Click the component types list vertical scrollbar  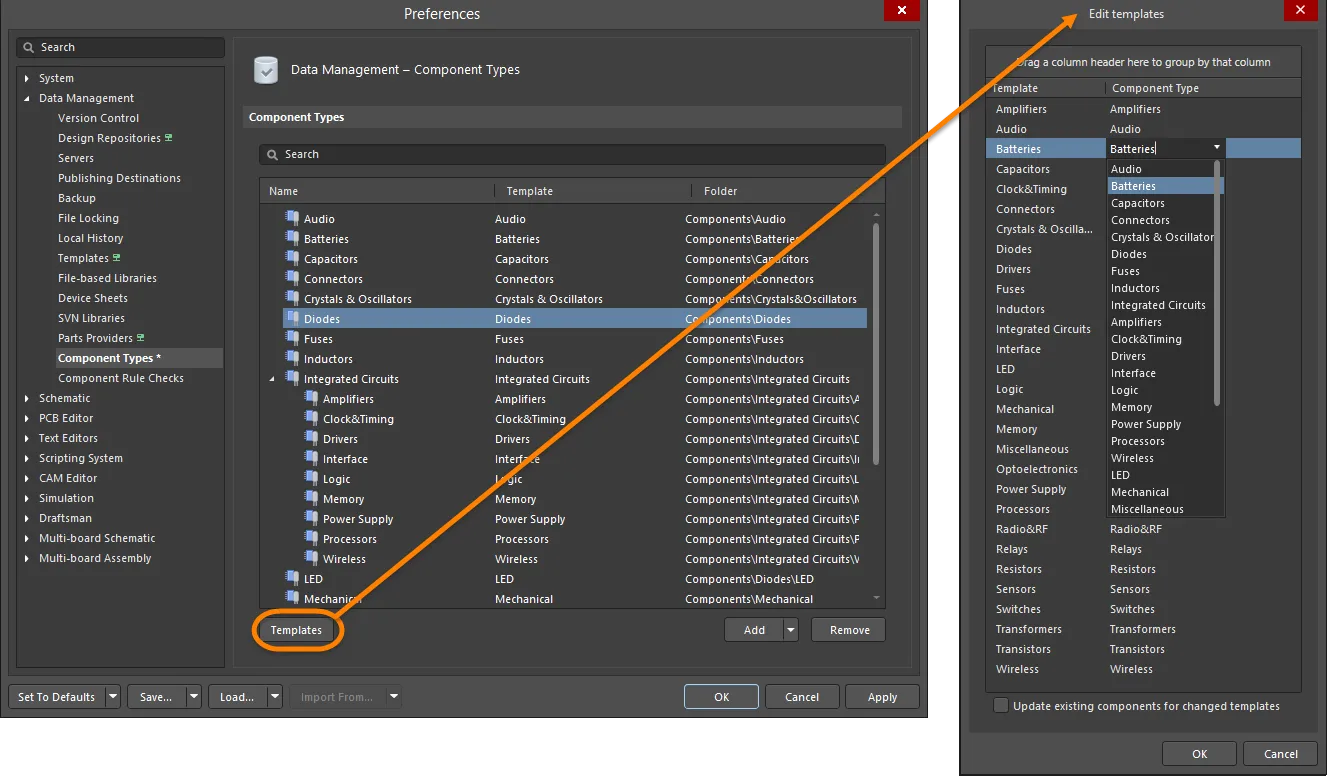pos(877,340)
